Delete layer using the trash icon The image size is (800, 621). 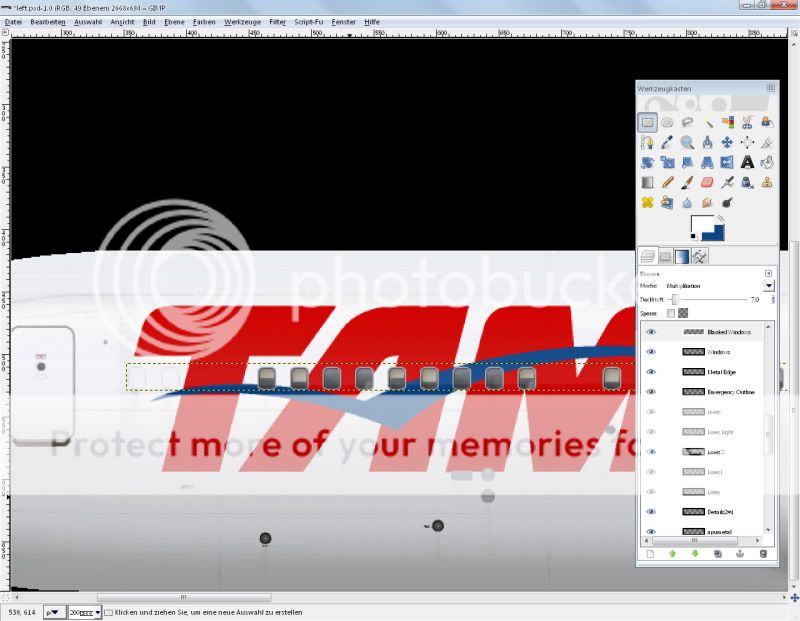[x=763, y=553]
